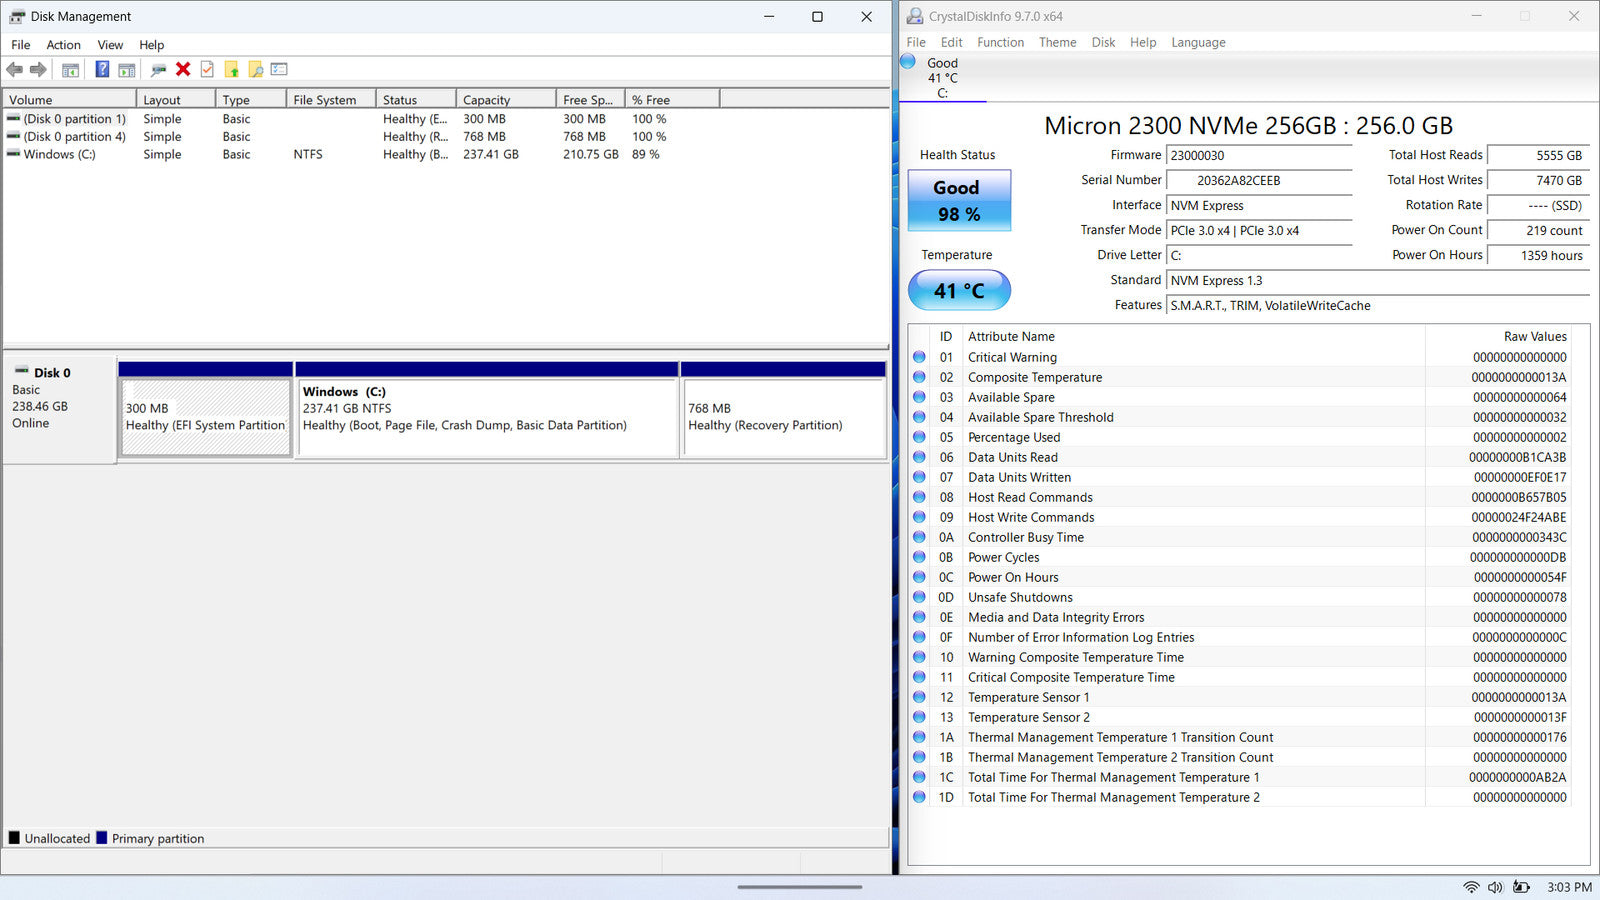This screenshot has height=900, width=1600.
Task: Select the Windows (C:) volume row
Action: point(60,155)
